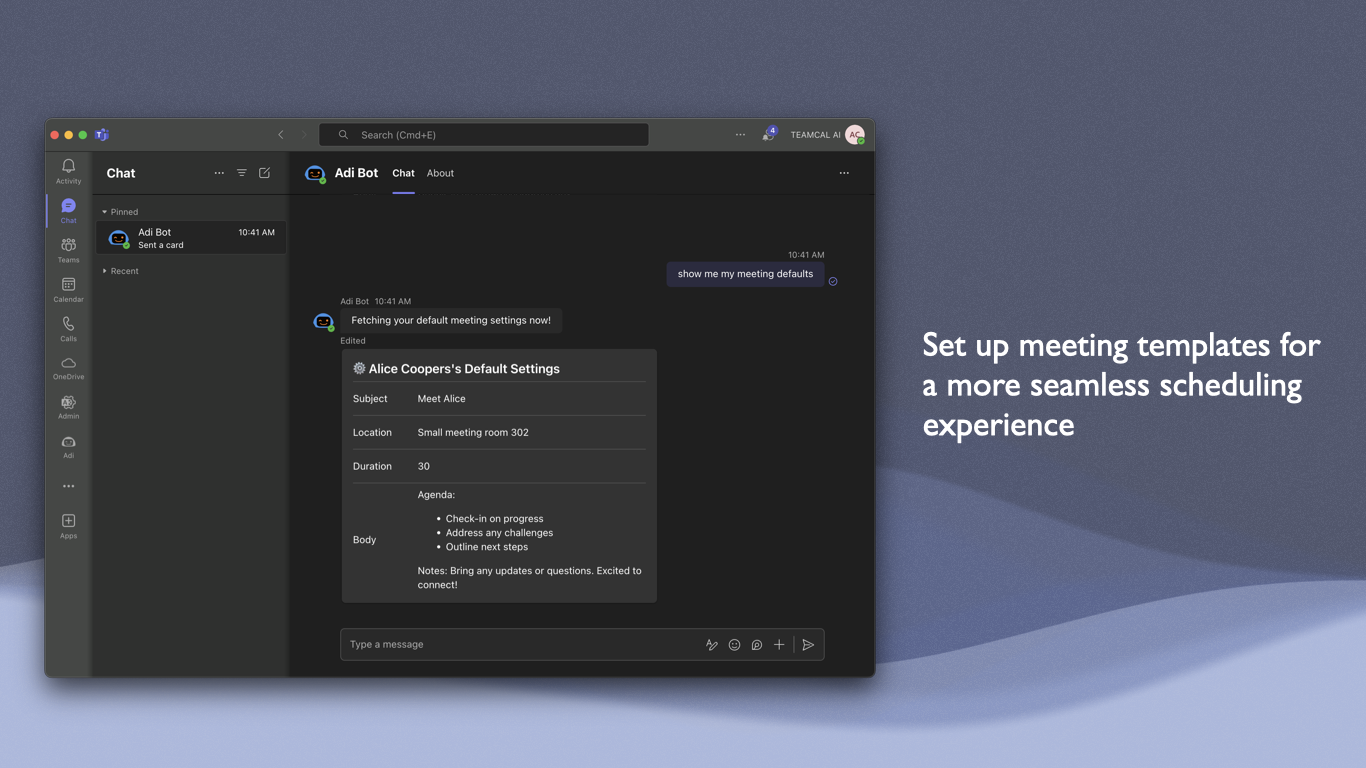Image resolution: width=1366 pixels, height=768 pixels.
Task: Open the emoji picker
Action: click(x=734, y=645)
